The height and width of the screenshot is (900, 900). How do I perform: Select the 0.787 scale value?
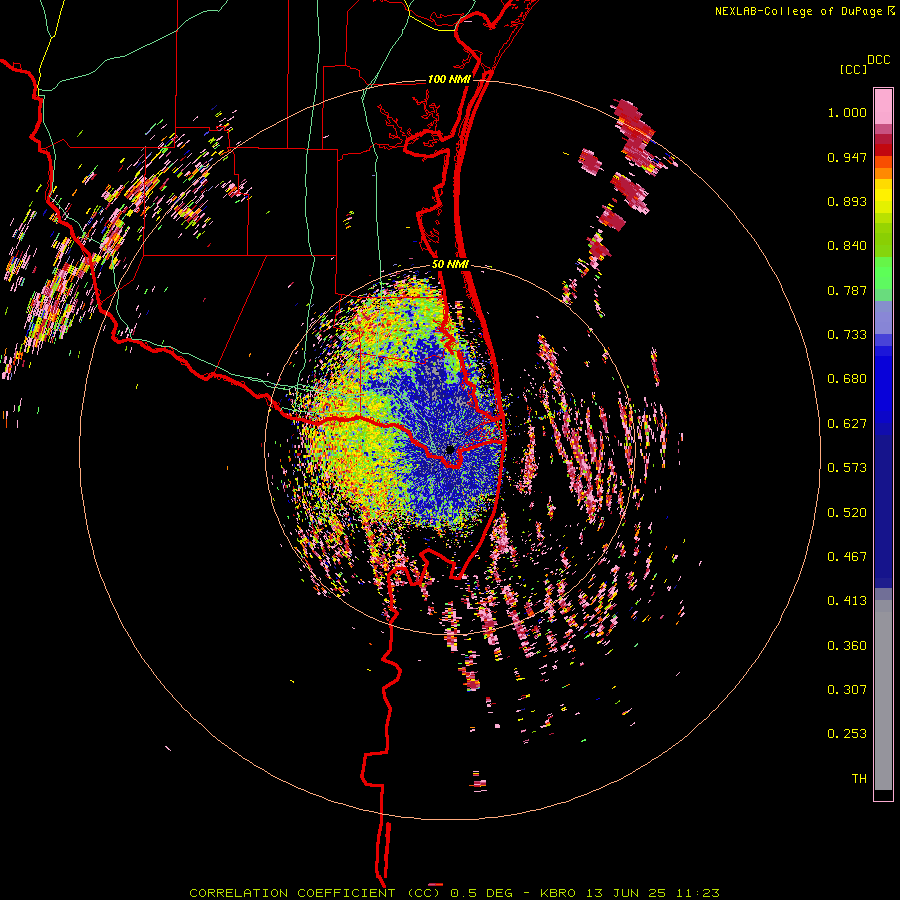(x=847, y=290)
